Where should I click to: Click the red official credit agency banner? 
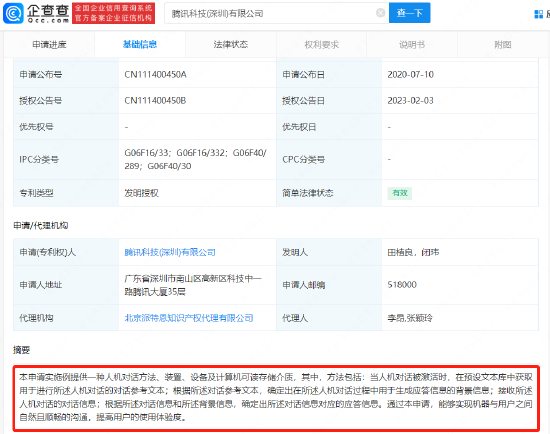click(113, 13)
